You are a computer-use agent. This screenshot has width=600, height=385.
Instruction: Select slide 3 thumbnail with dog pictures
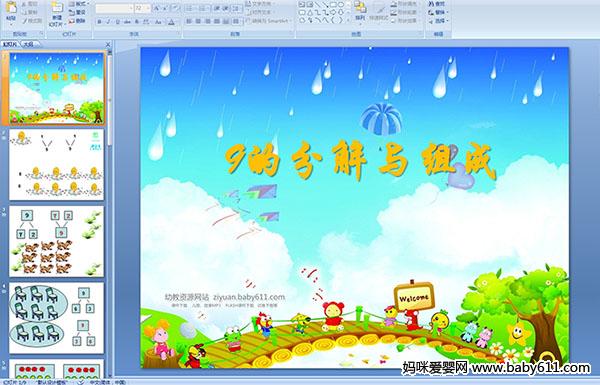pyautogui.click(x=57, y=241)
